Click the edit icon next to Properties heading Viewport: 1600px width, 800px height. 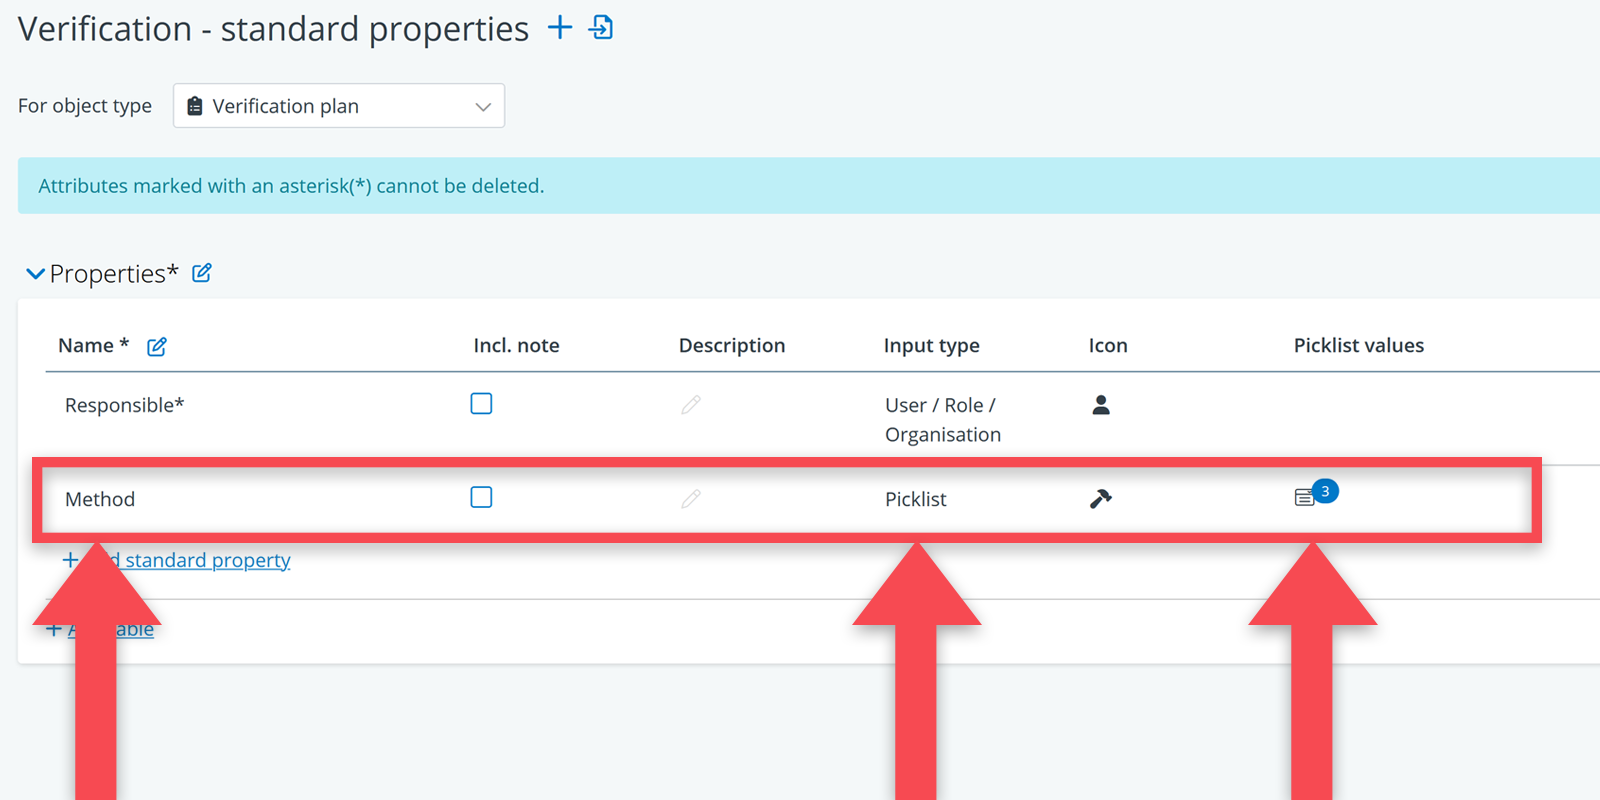(x=202, y=273)
